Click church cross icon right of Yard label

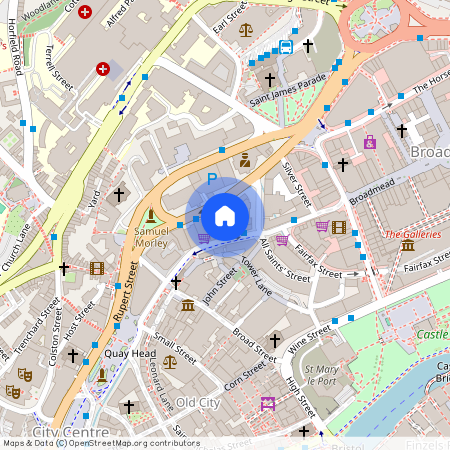pos(119,194)
